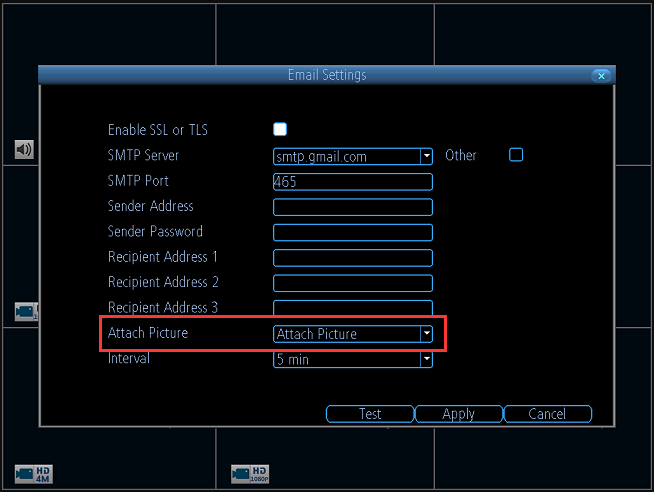Close the Email Settings dialog
Screen dimensions: 654x492
(601, 76)
